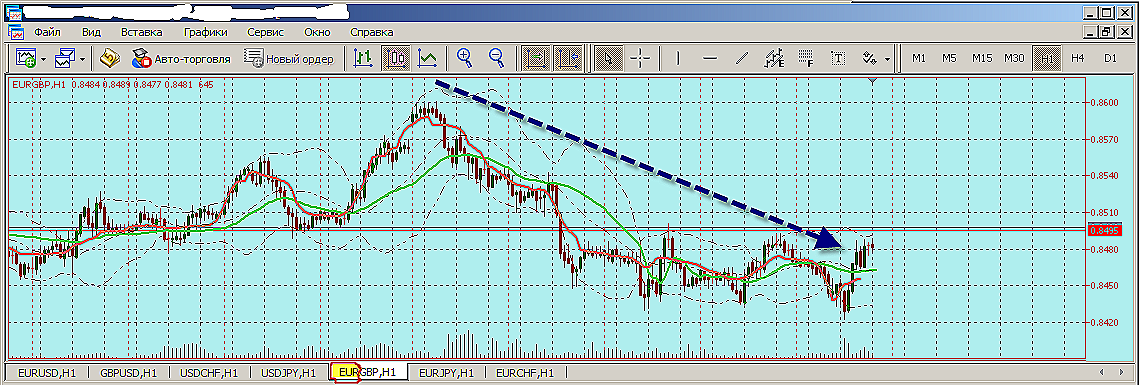The width and height of the screenshot is (1139, 385).
Task: Open the Графики menu
Action: (x=206, y=32)
